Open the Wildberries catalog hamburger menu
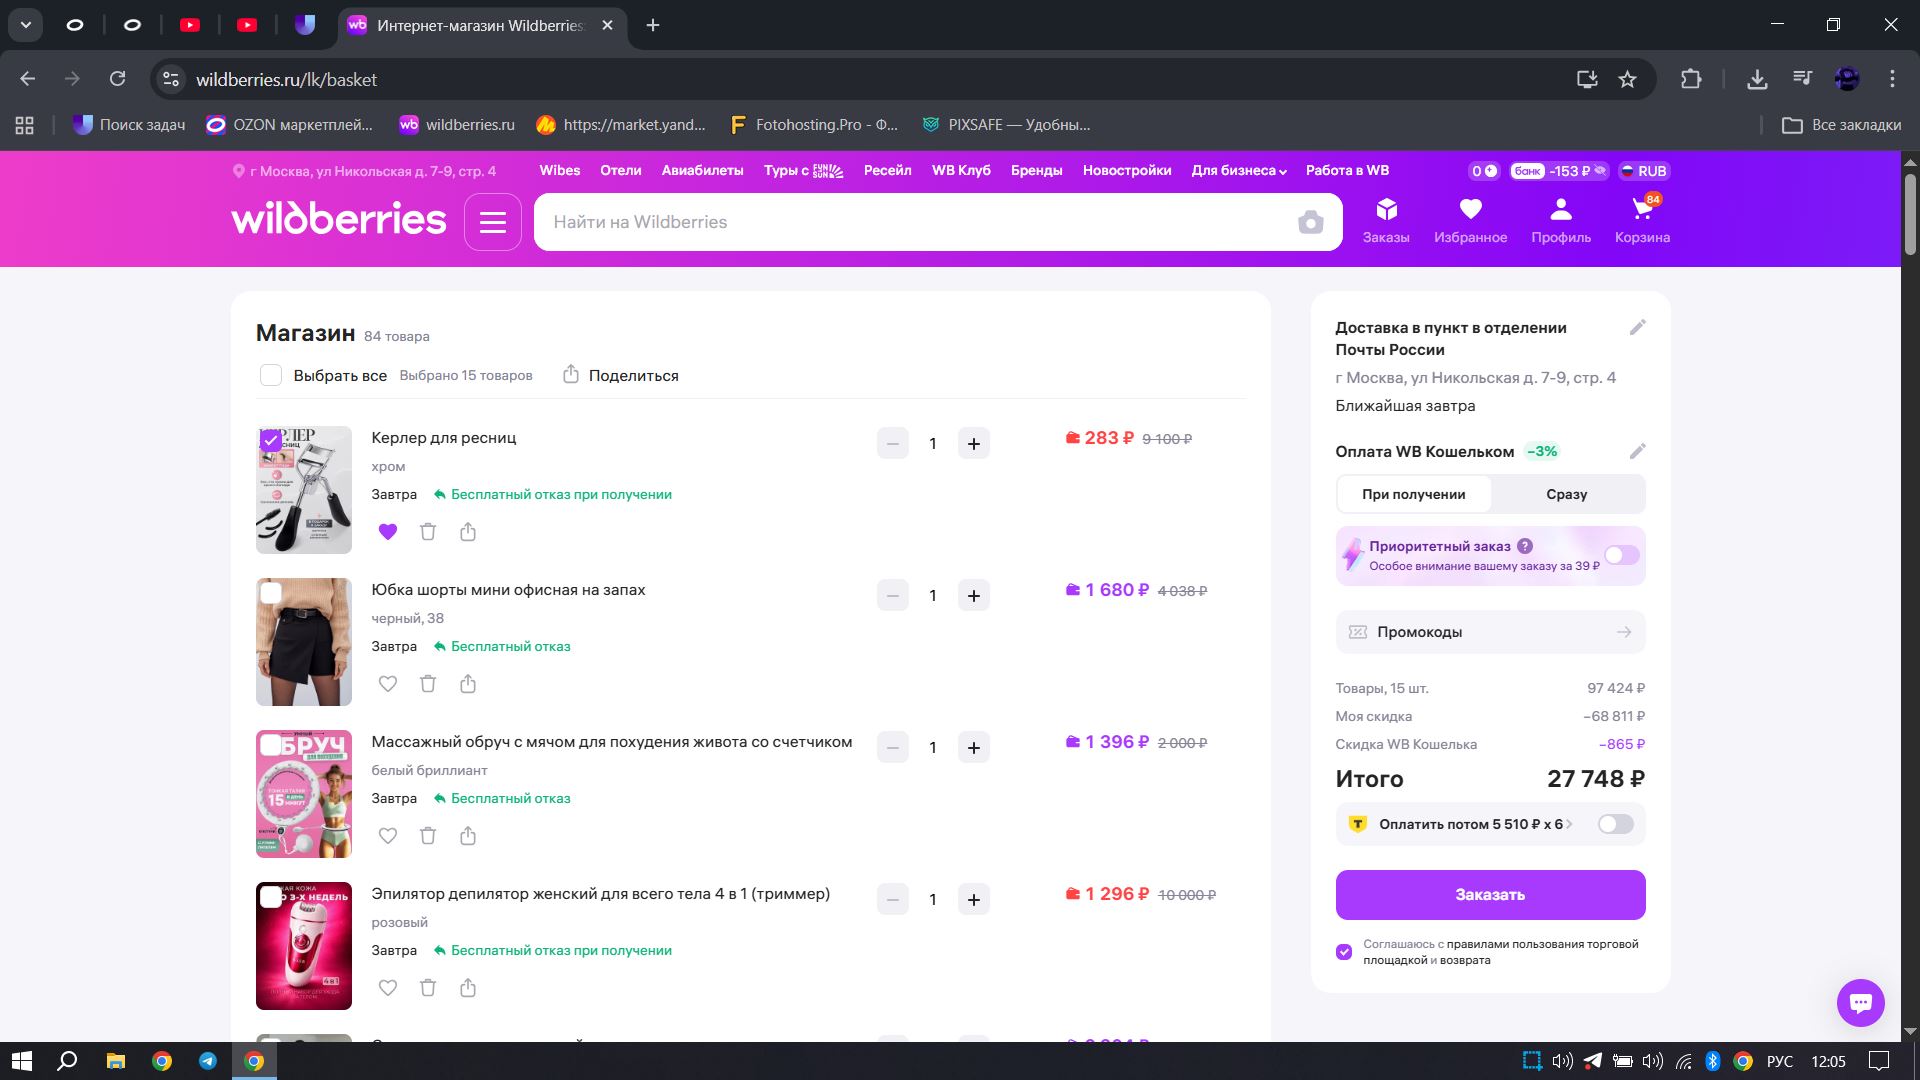Viewport: 1920px width, 1080px height. [x=492, y=222]
